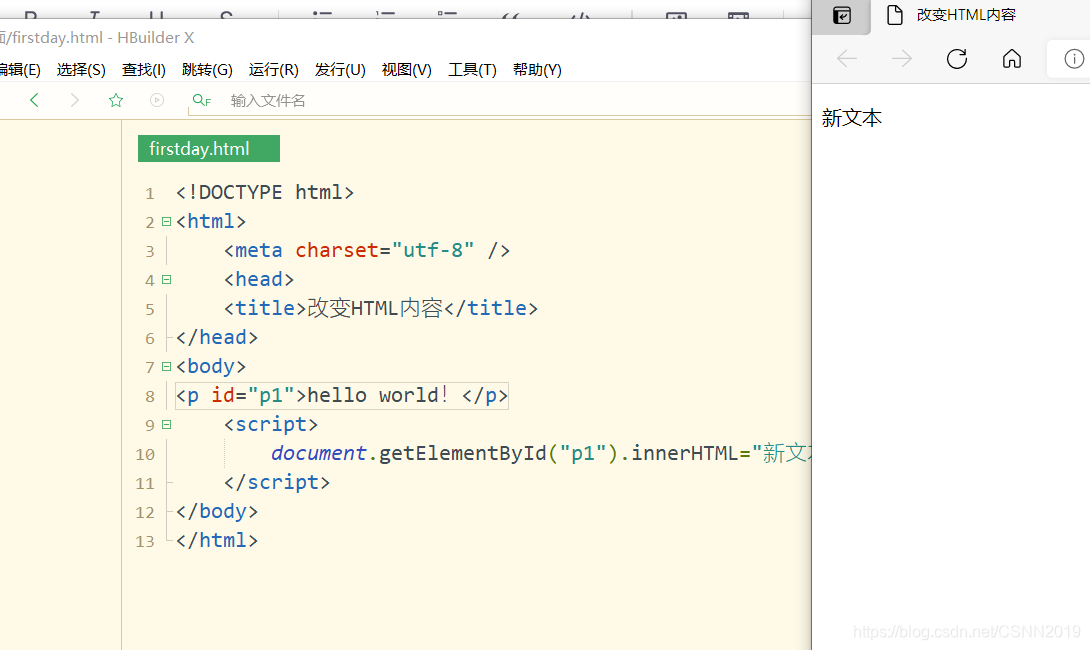The height and width of the screenshot is (650, 1090).
Task: Click the closing </html> tag line
Action: [x=217, y=541]
